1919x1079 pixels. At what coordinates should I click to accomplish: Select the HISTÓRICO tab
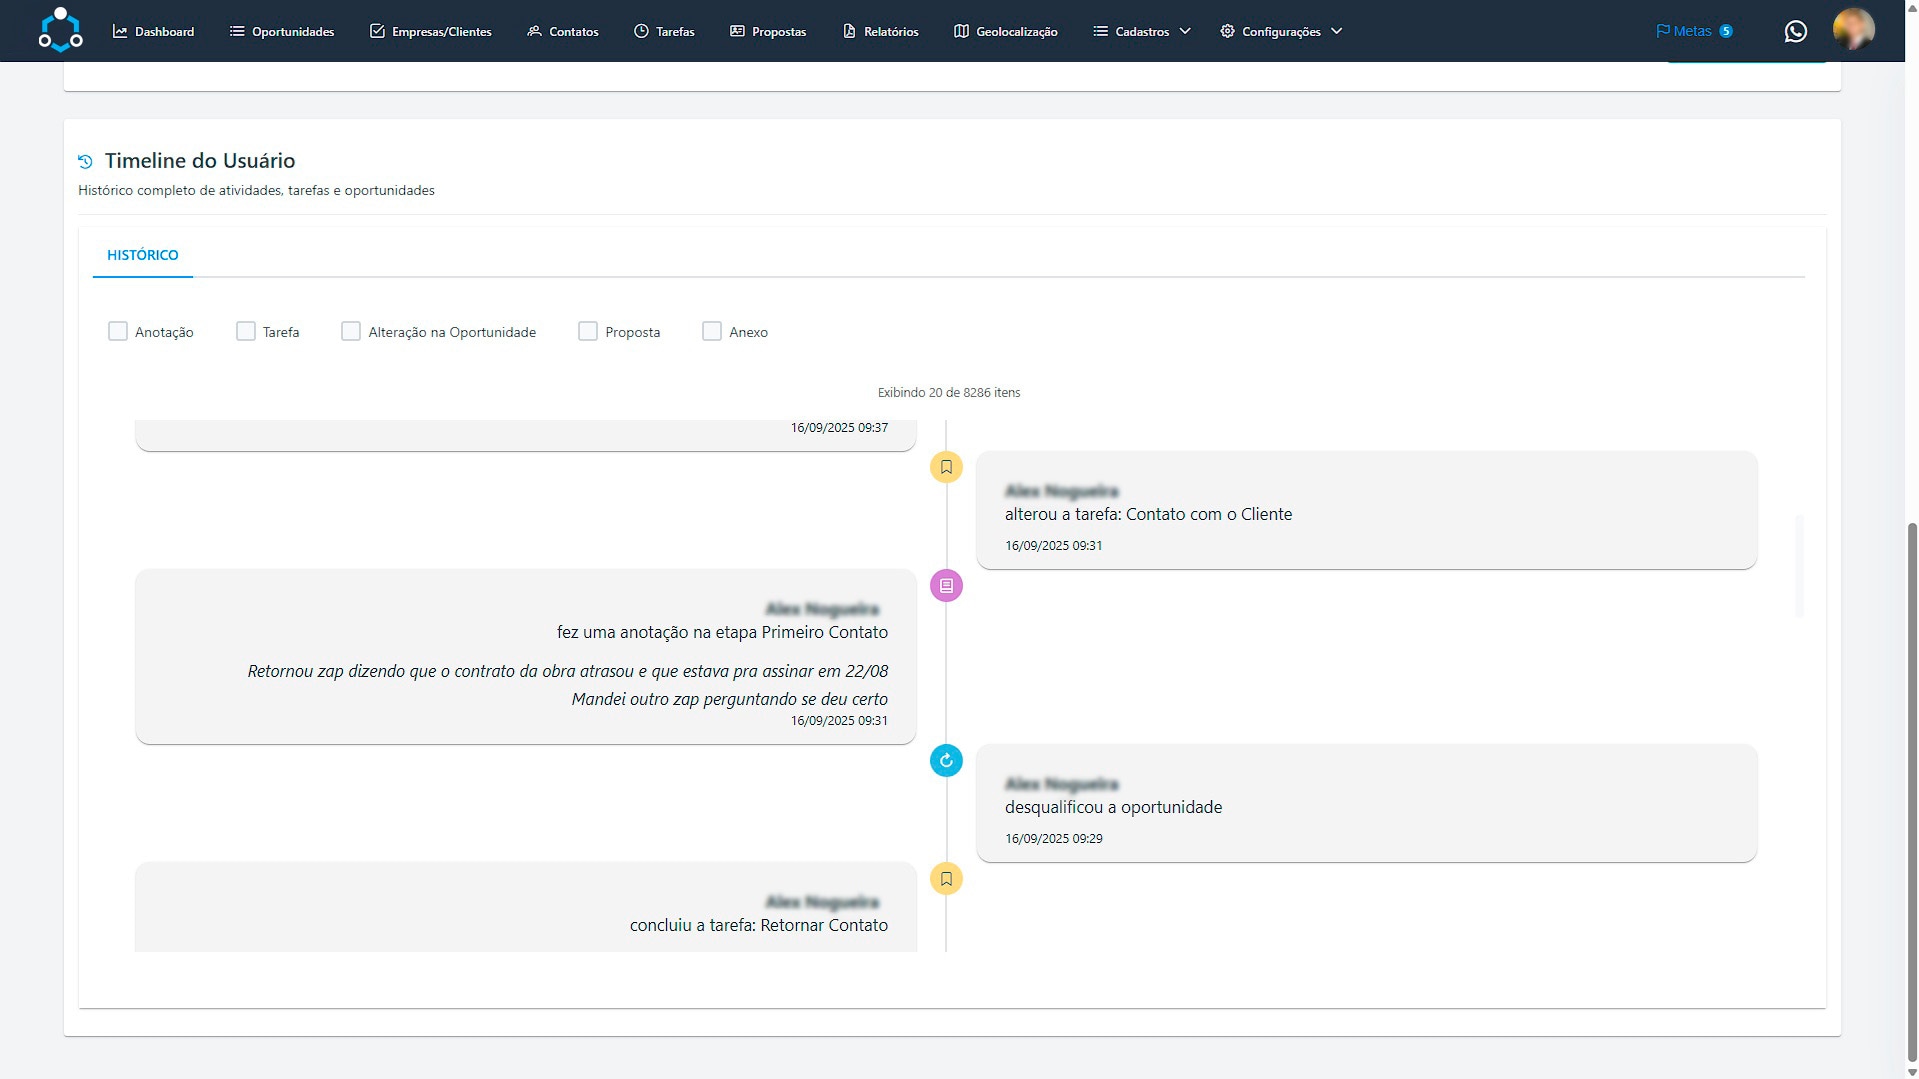click(143, 255)
